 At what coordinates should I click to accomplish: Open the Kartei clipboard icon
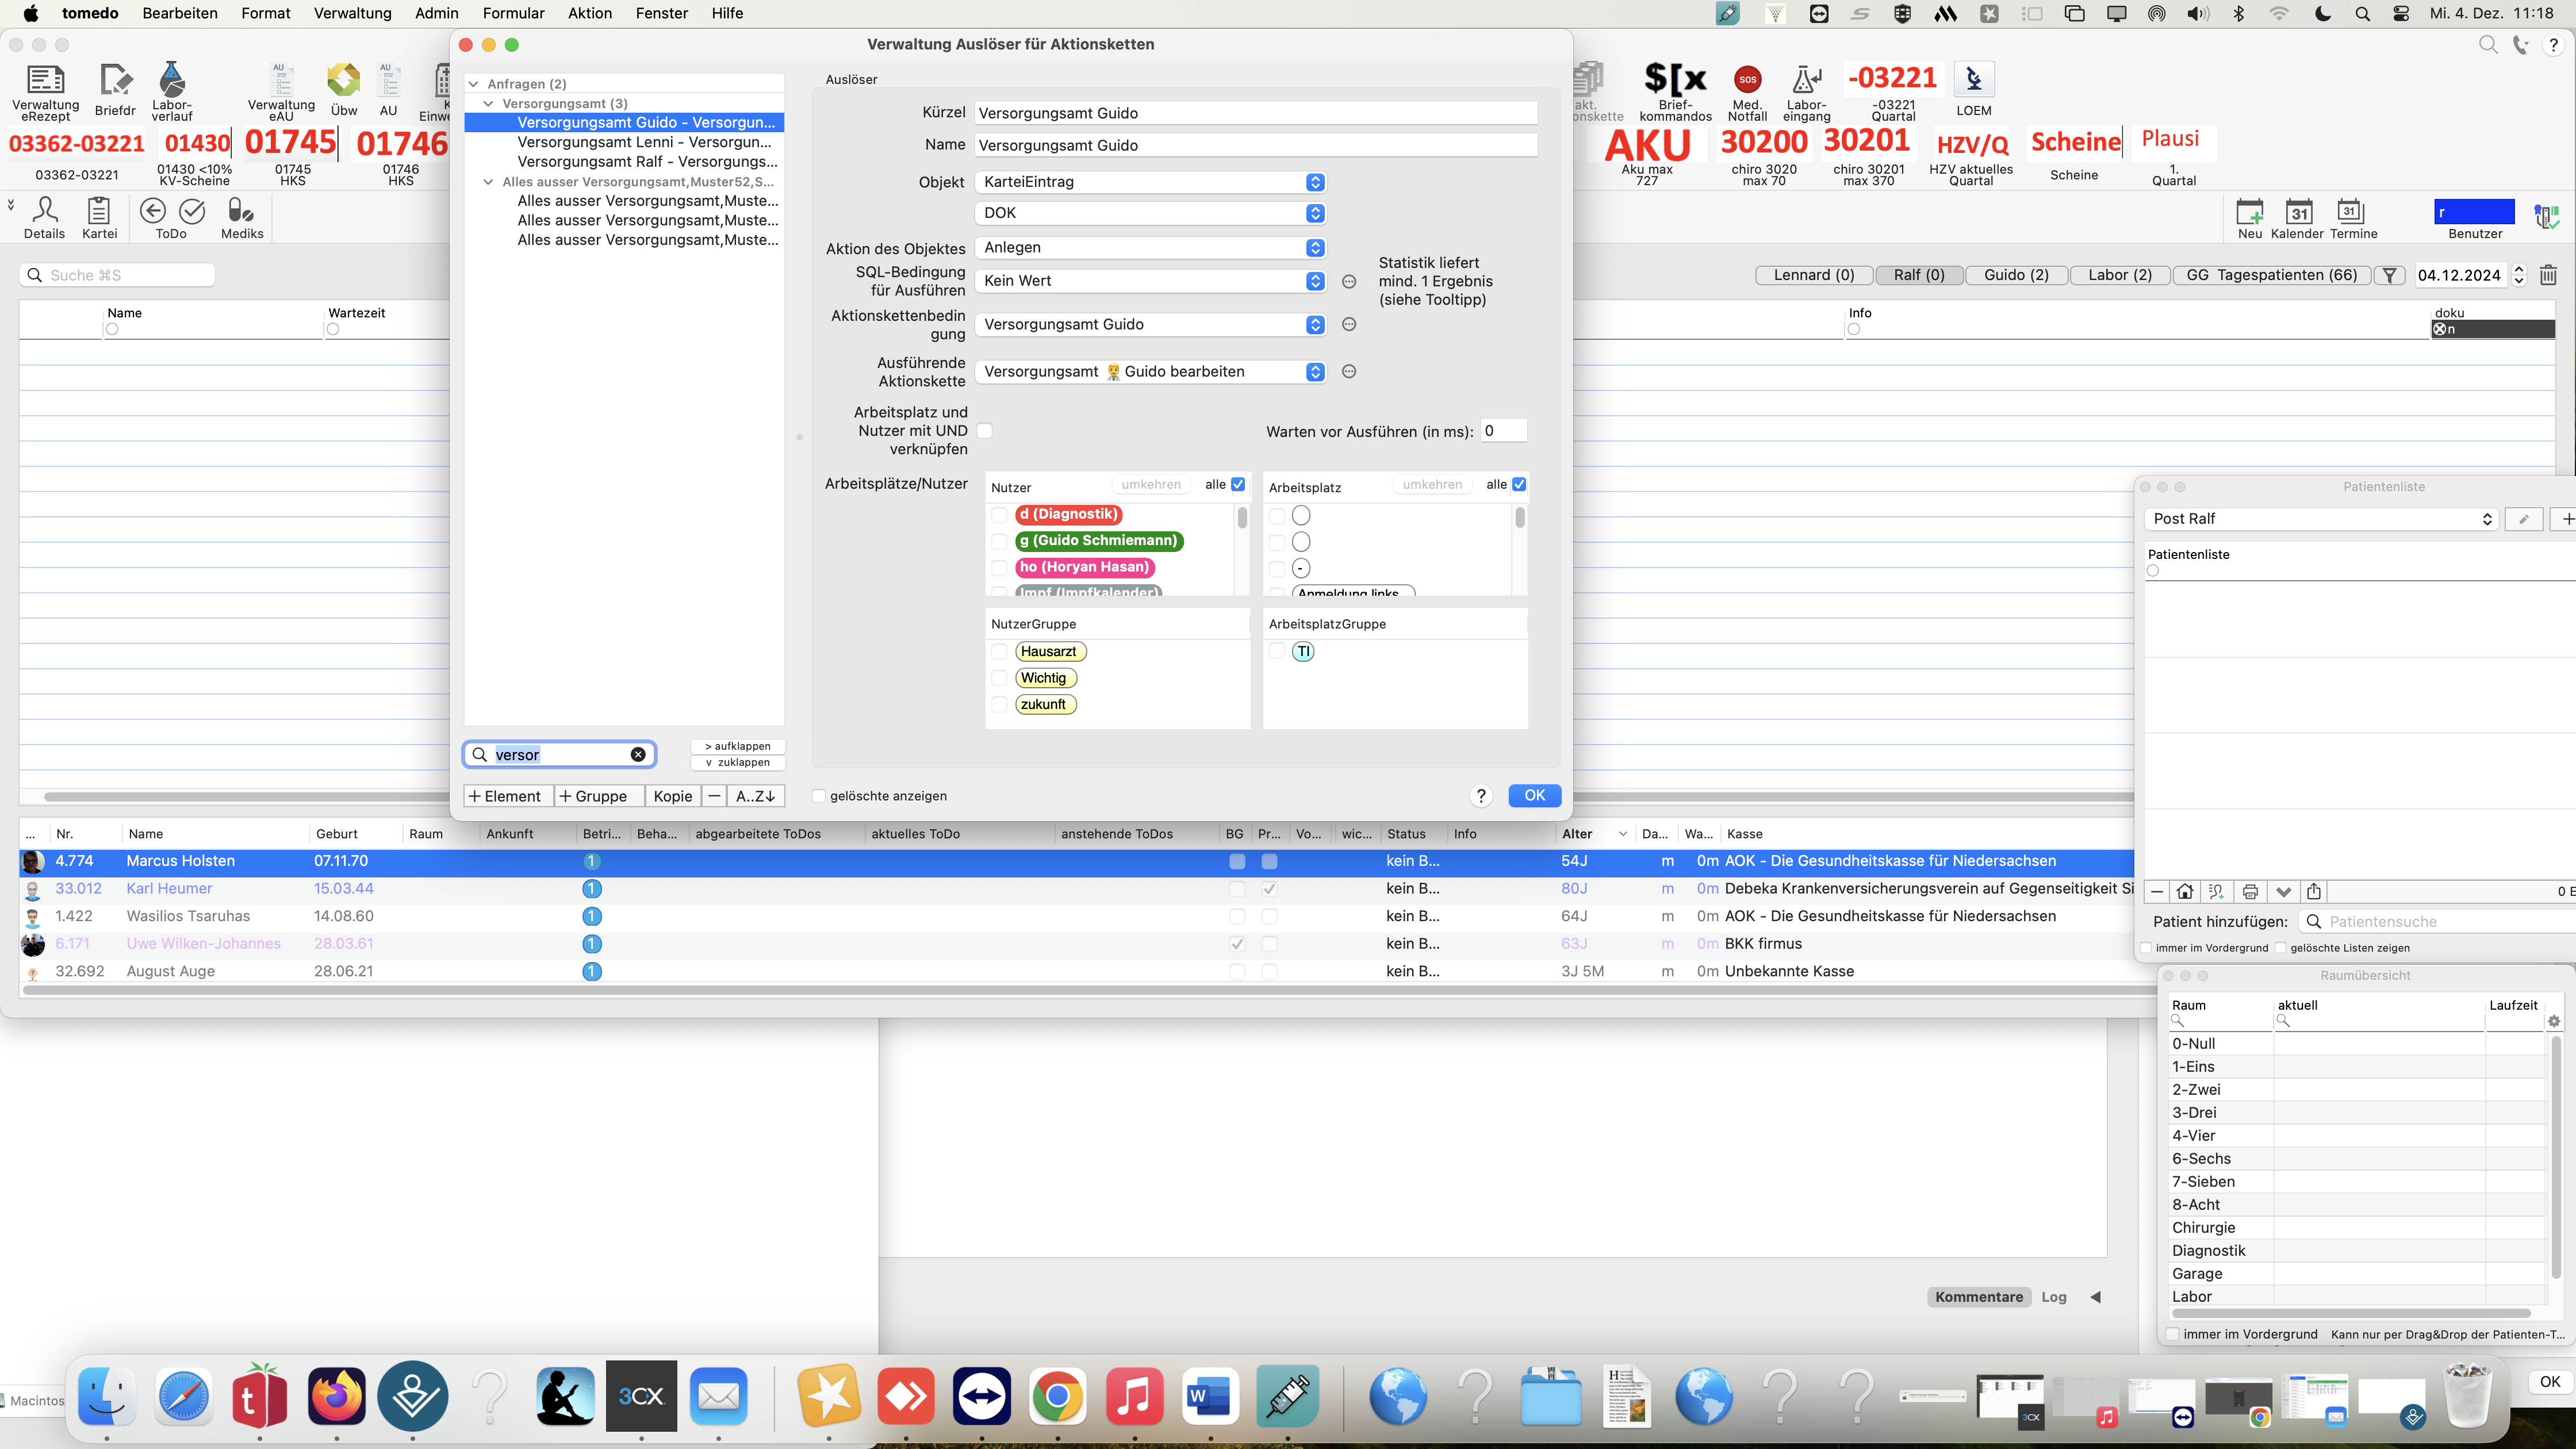click(99, 210)
